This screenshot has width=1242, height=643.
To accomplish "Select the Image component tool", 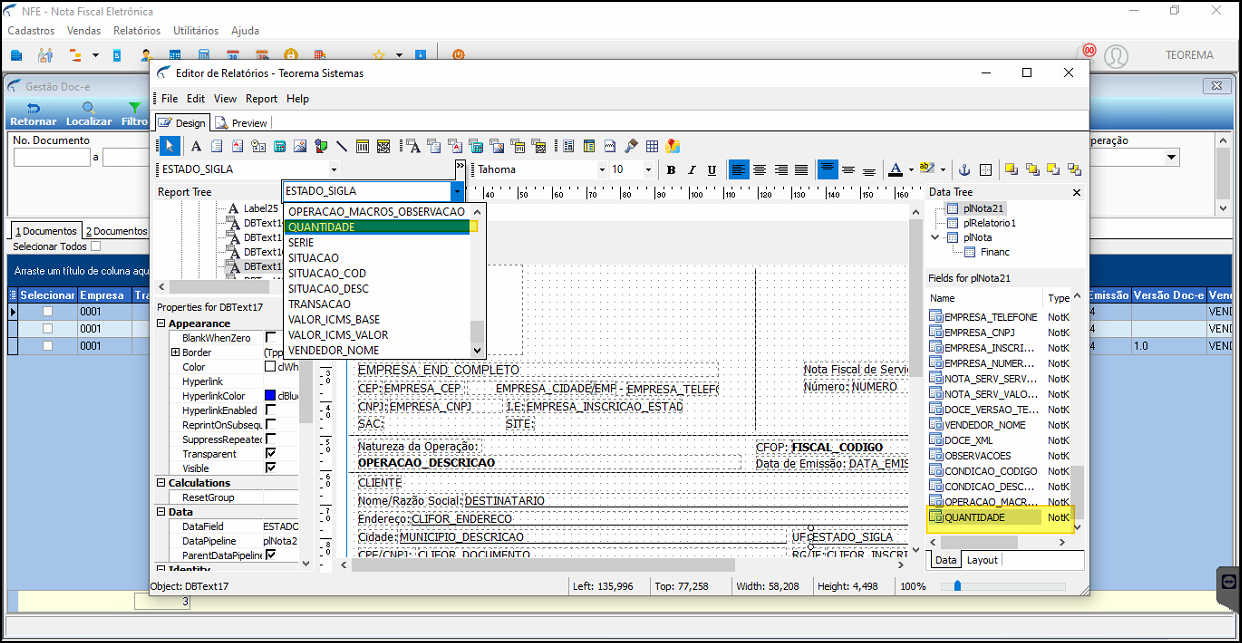I will [x=300, y=146].
